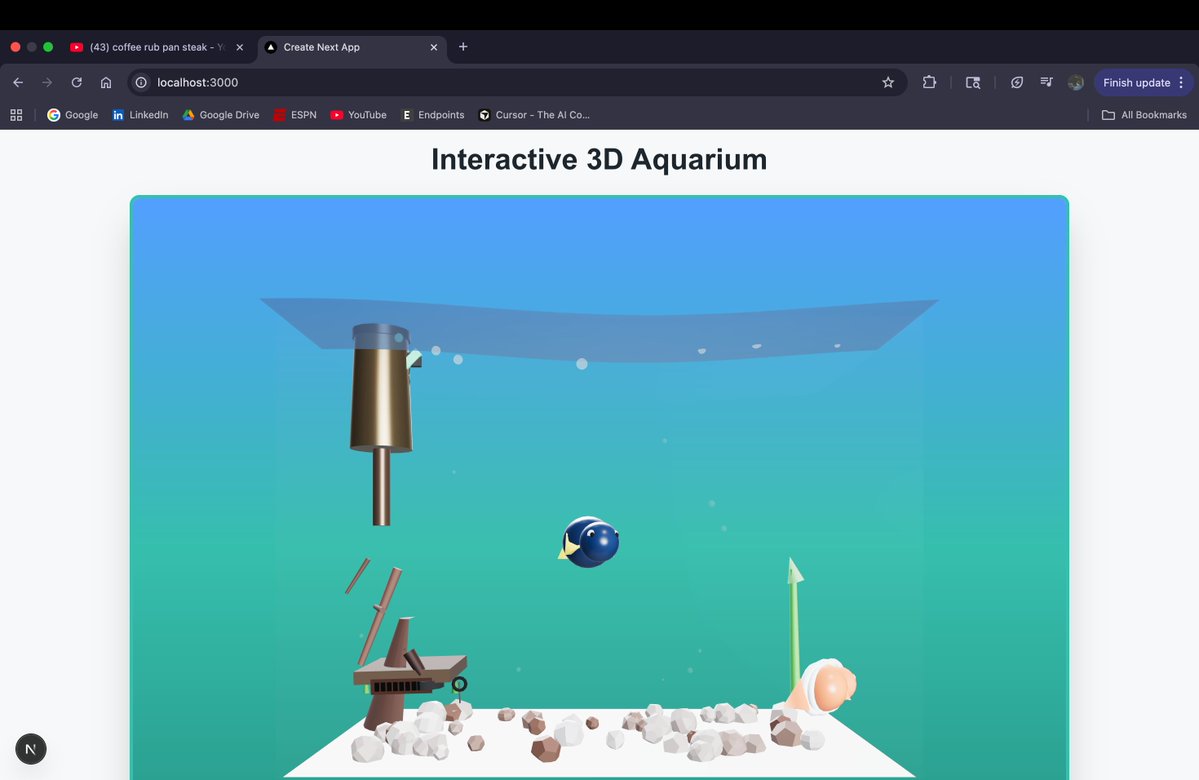The width and height of the screenshot is (1199, 780).
Task: Expand the All Bookmarks folder
Action: point(1144,115)
